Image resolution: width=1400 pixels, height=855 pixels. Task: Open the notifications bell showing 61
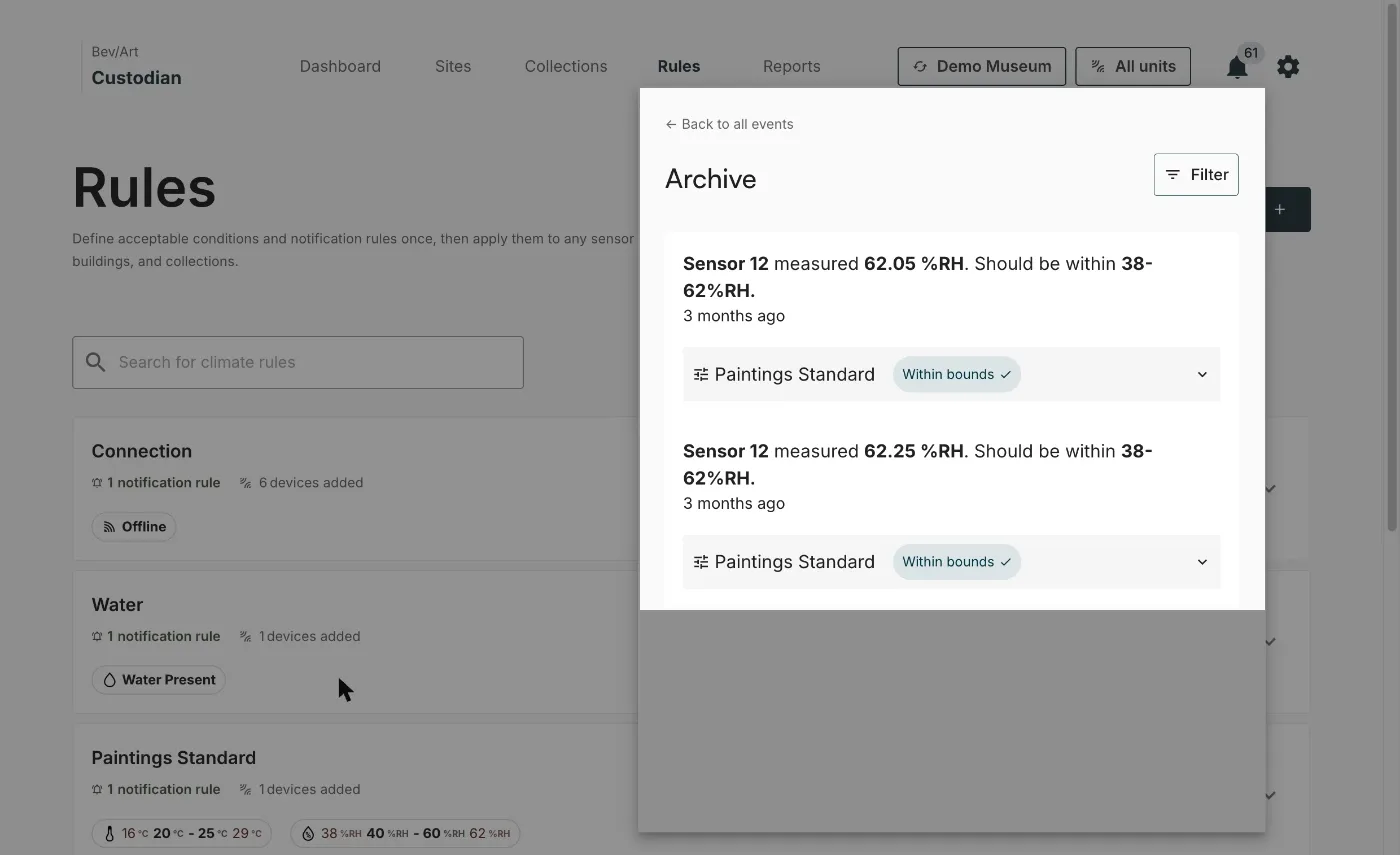point(1237,67)
